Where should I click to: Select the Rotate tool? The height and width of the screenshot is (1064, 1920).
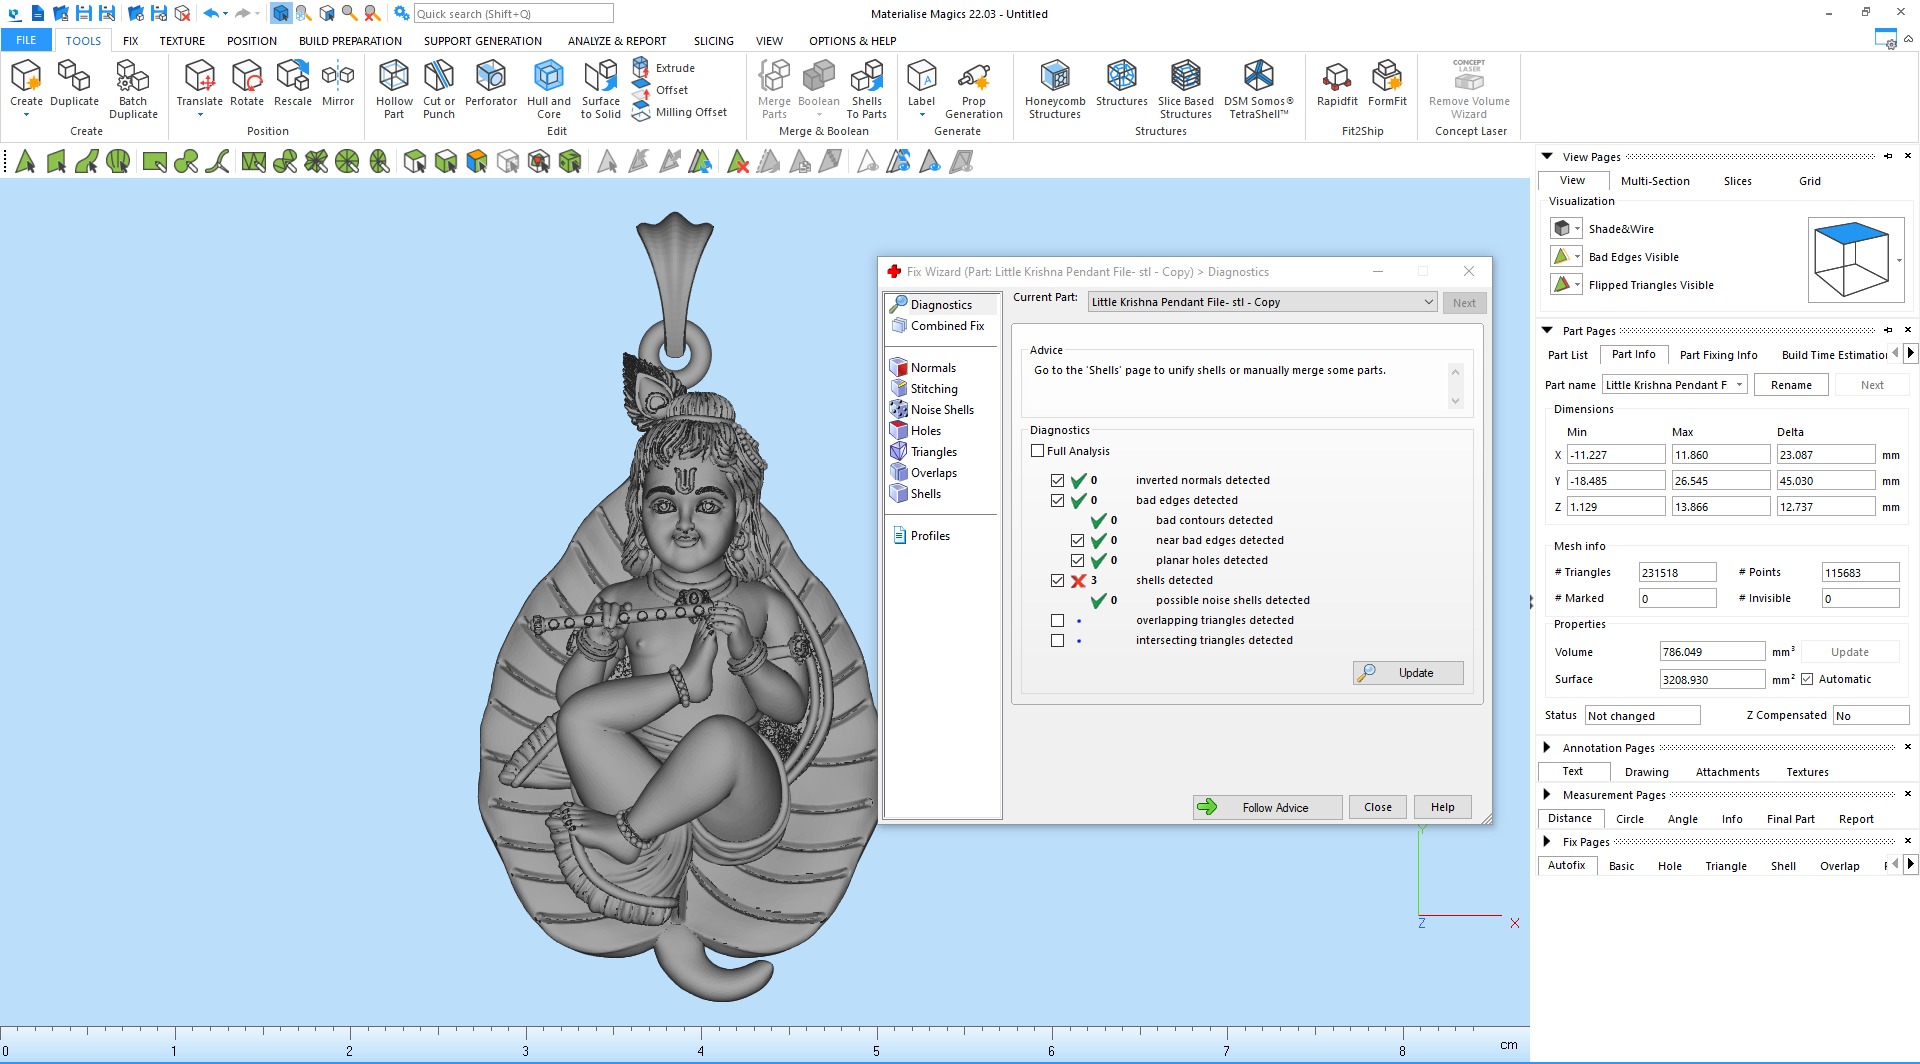click(247, 83)
